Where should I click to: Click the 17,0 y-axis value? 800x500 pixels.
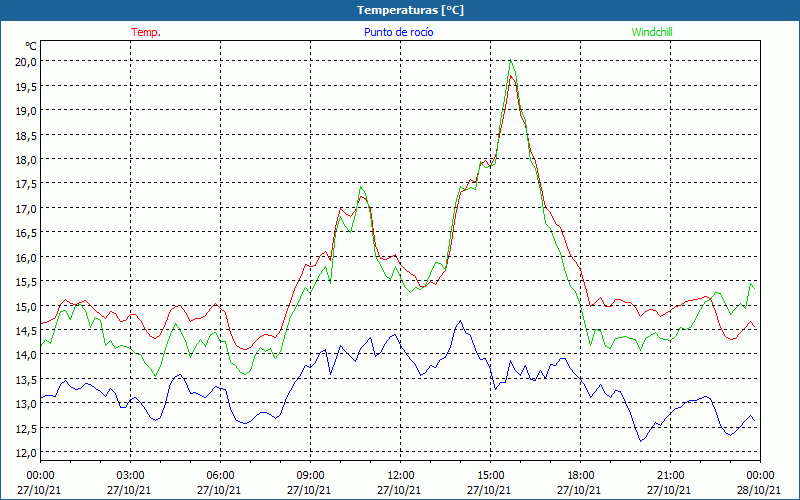(27, 209)
